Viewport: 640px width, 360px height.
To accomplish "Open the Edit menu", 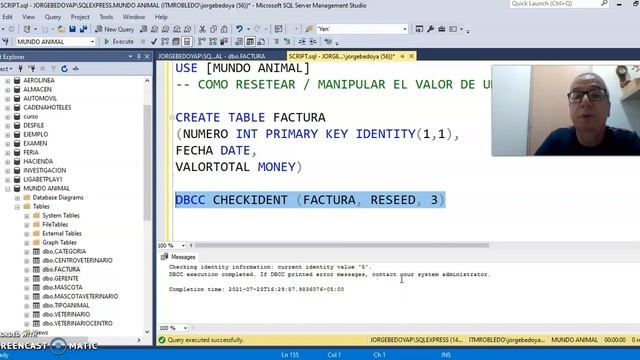I will (x=7, y=17).
